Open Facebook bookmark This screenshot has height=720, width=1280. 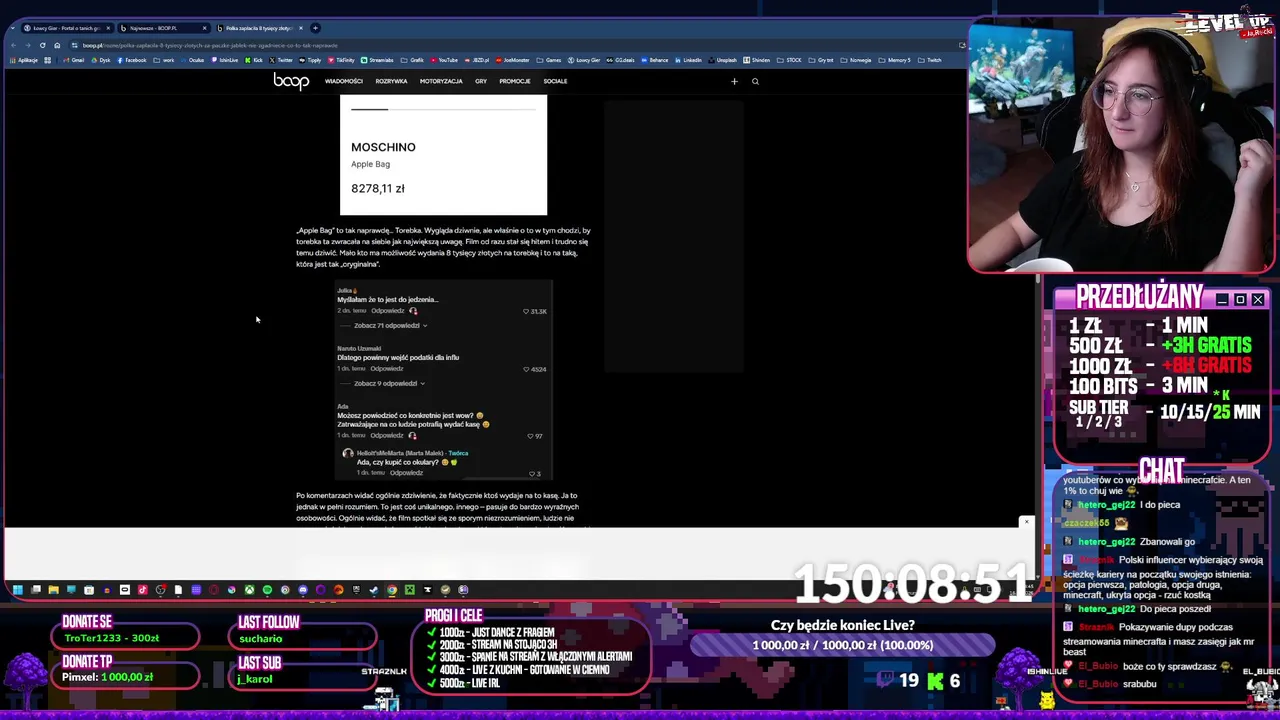point(132,60)
